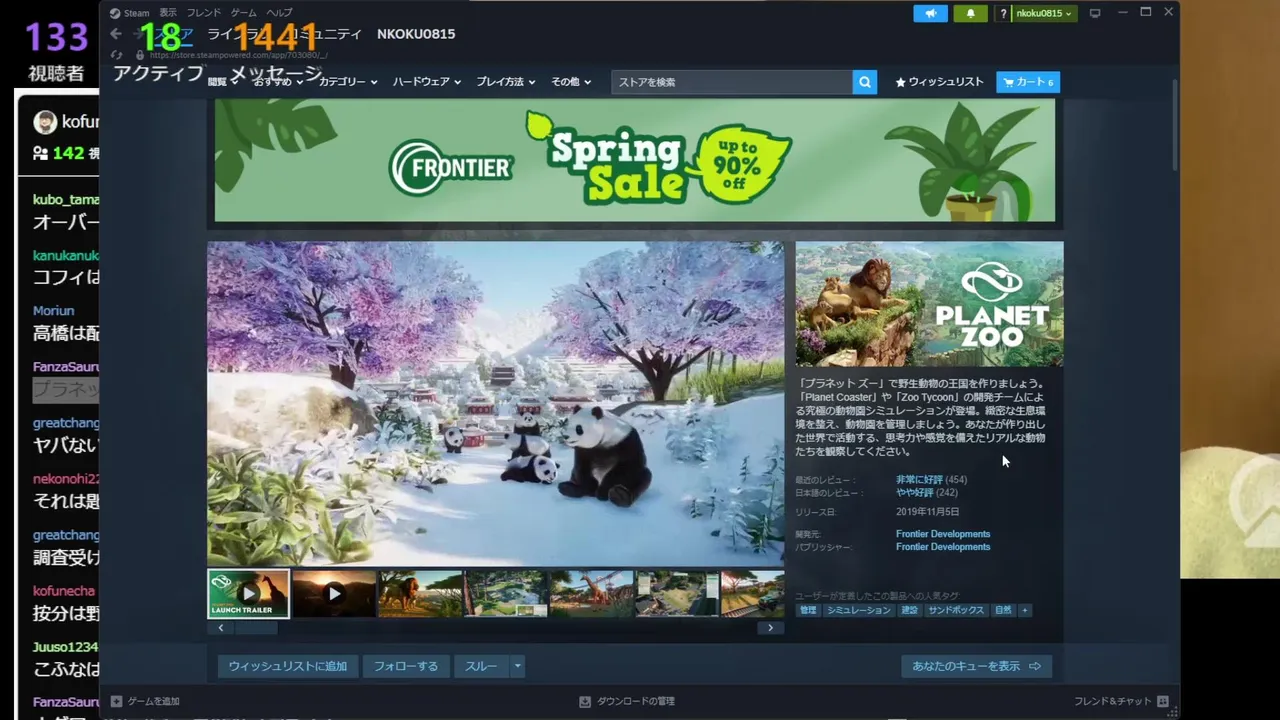Open the first Frontier Developments link
The image size is (1280, 720).
click(x=943, y=534)
